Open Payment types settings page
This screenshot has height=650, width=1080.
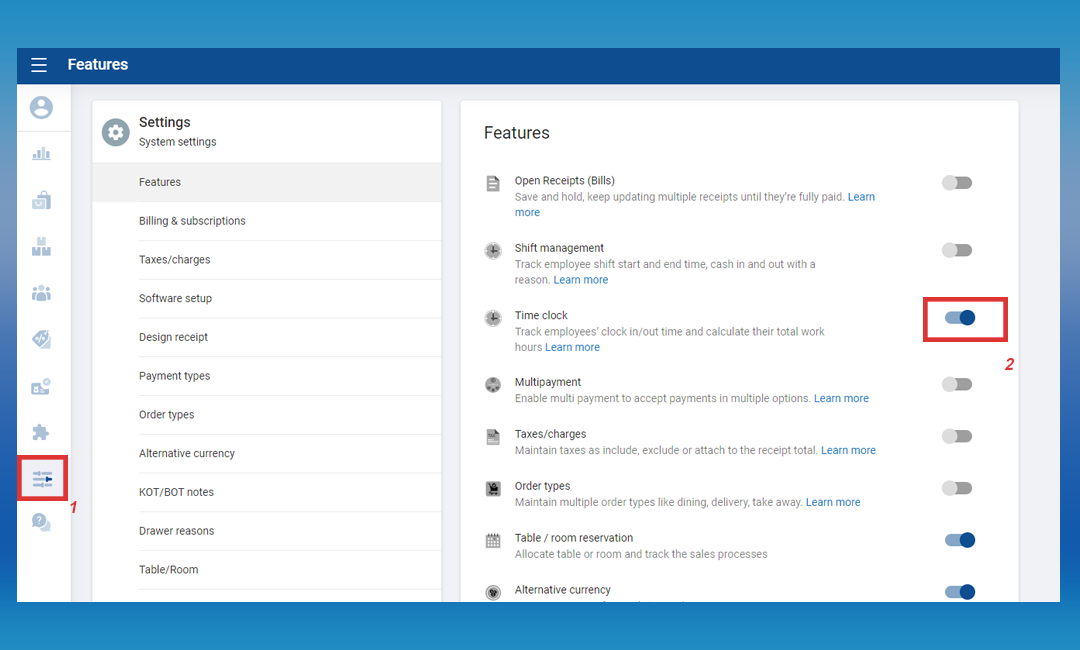tap(175, 376)
